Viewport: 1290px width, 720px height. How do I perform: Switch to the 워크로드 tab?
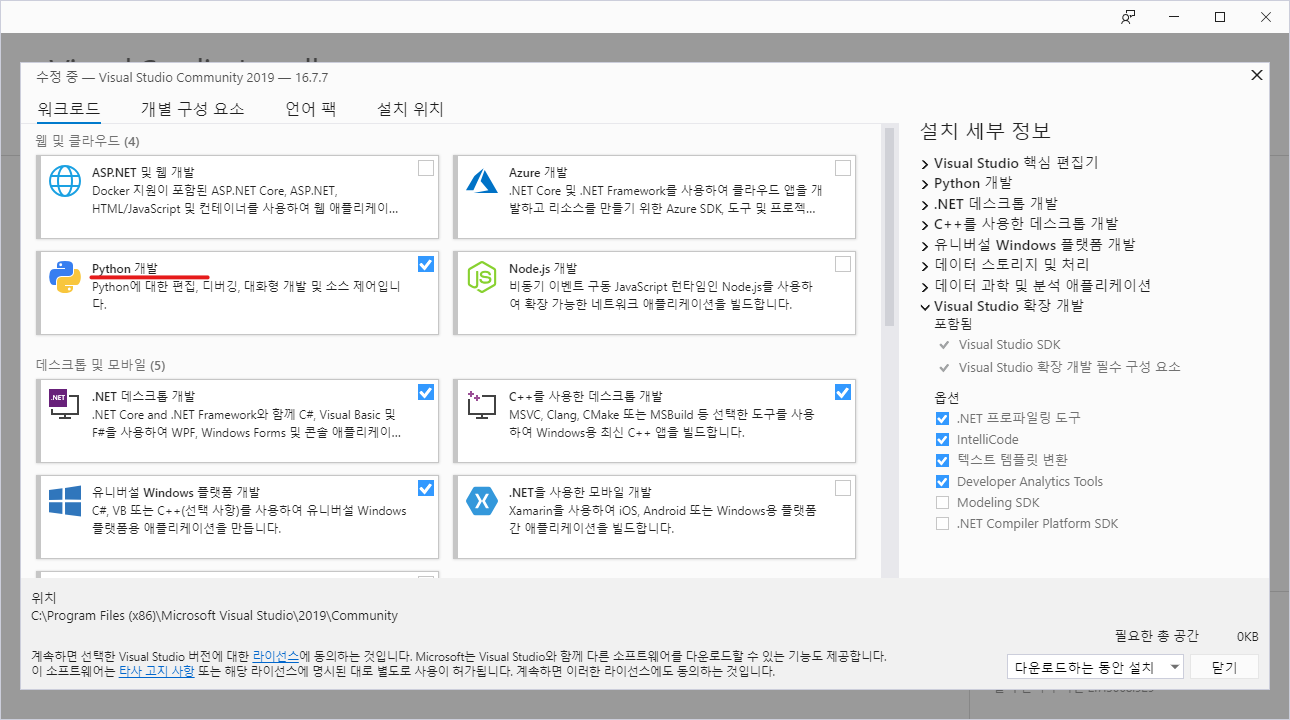[69, 109]
